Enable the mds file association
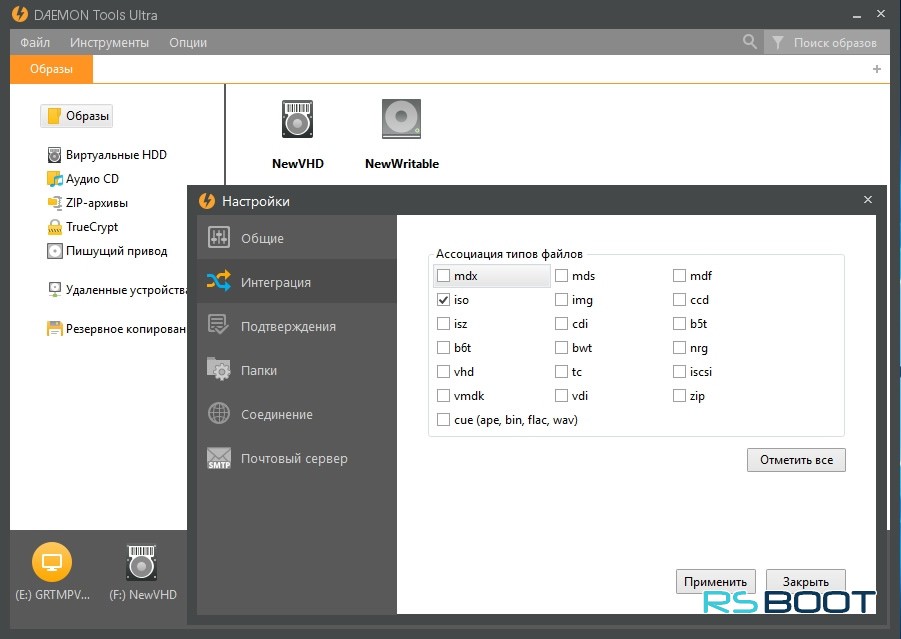This screenshot has width=901, height=639. pyautogui.click(x=561, y=276)
